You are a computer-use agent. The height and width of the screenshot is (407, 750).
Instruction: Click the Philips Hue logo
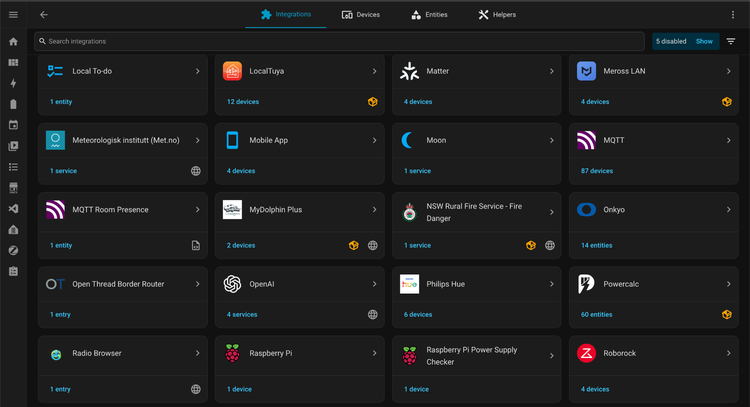409,284
